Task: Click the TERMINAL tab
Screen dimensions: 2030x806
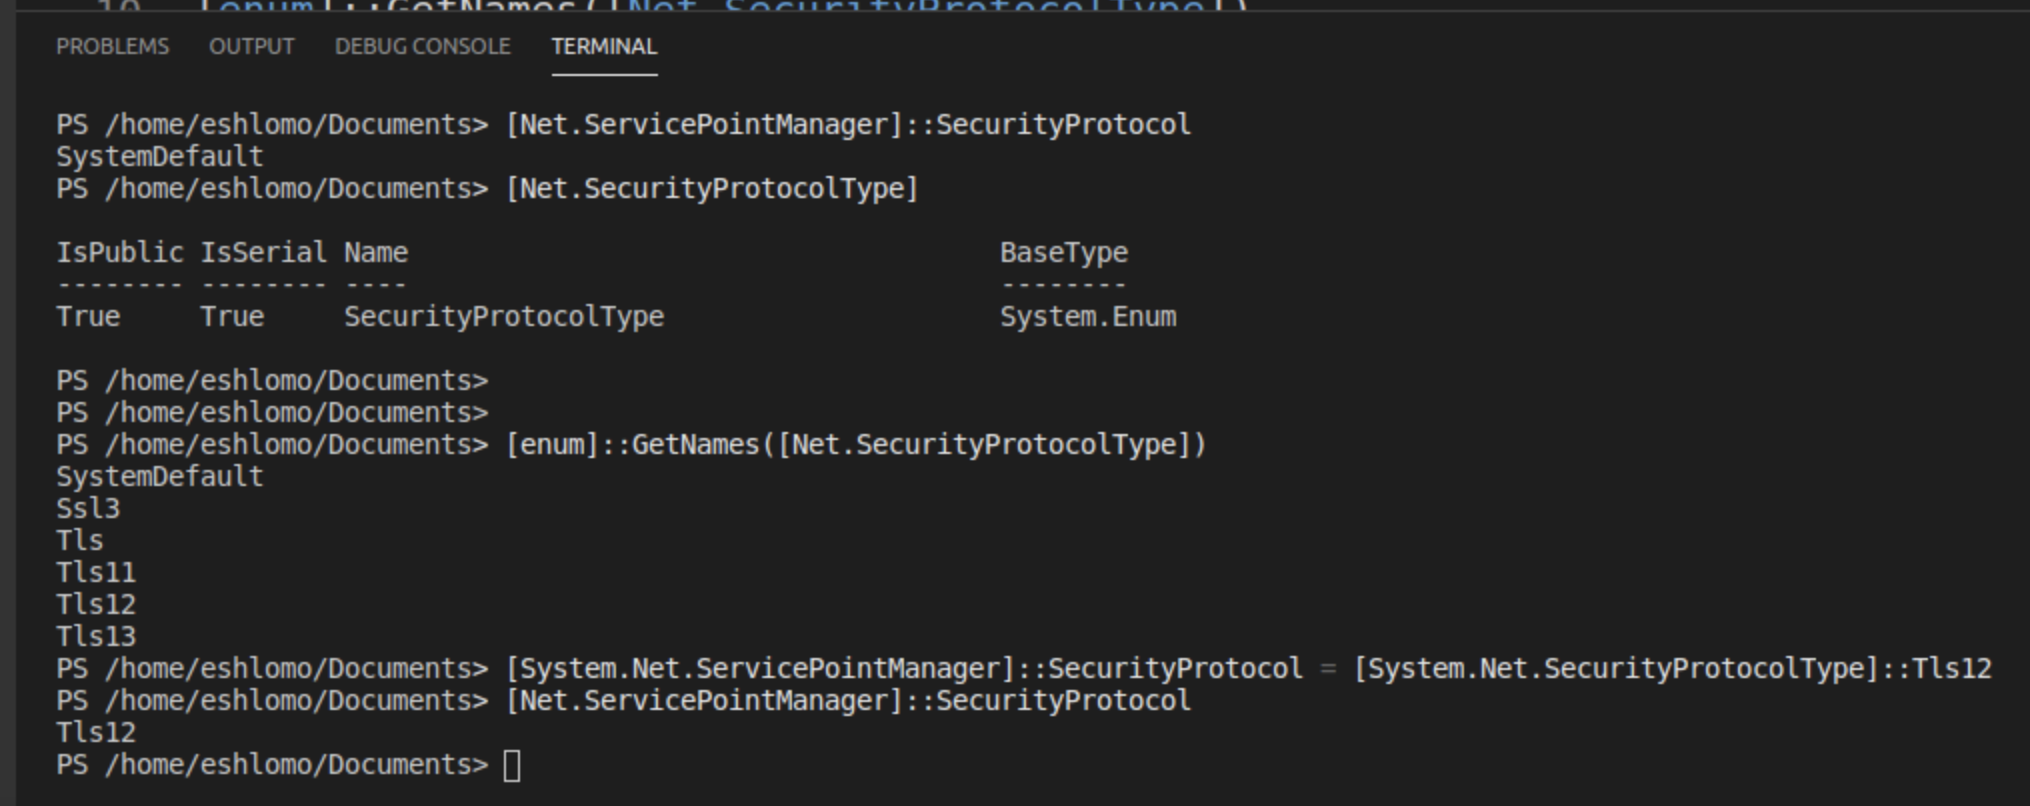Action: pos(604,47)
